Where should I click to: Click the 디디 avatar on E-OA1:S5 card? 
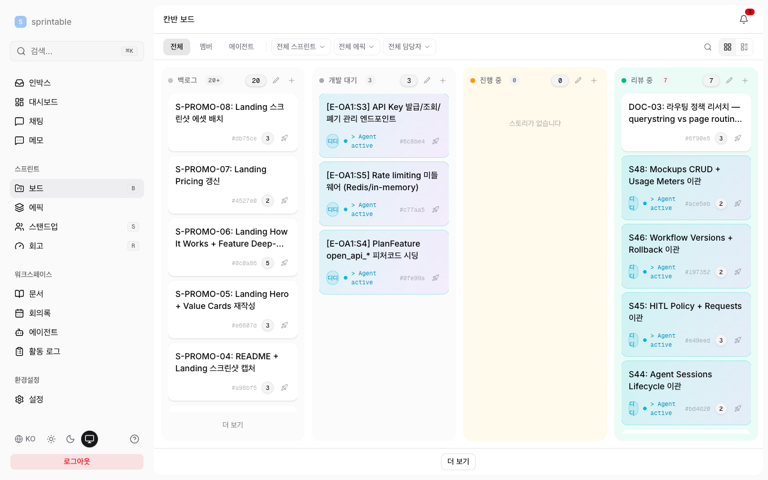(333, 210)
